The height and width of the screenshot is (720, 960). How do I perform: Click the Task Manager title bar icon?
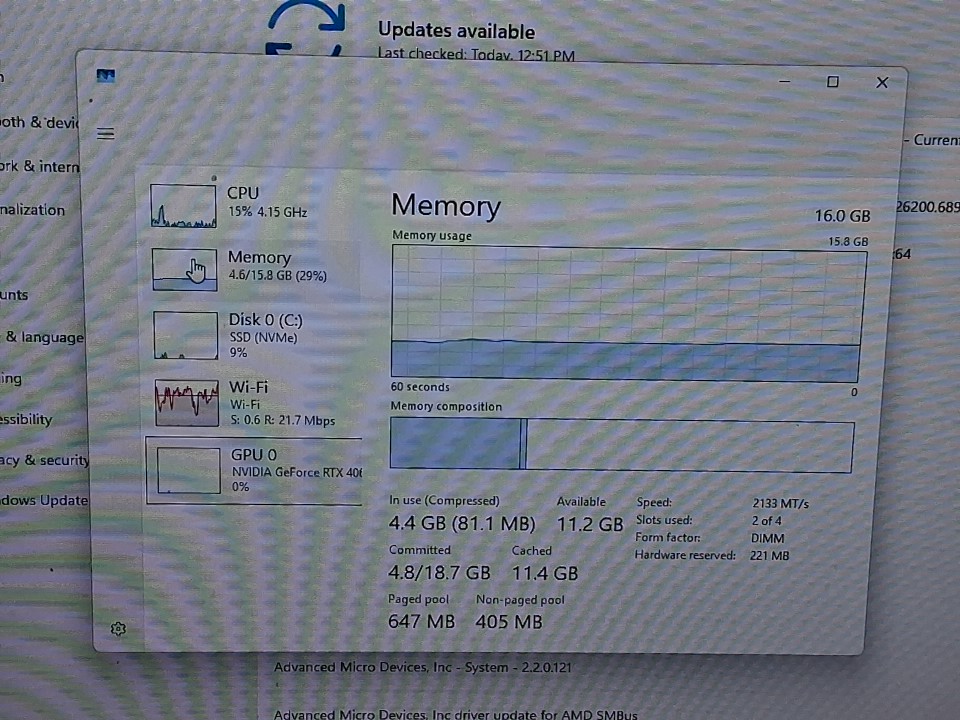coord(105,76)
